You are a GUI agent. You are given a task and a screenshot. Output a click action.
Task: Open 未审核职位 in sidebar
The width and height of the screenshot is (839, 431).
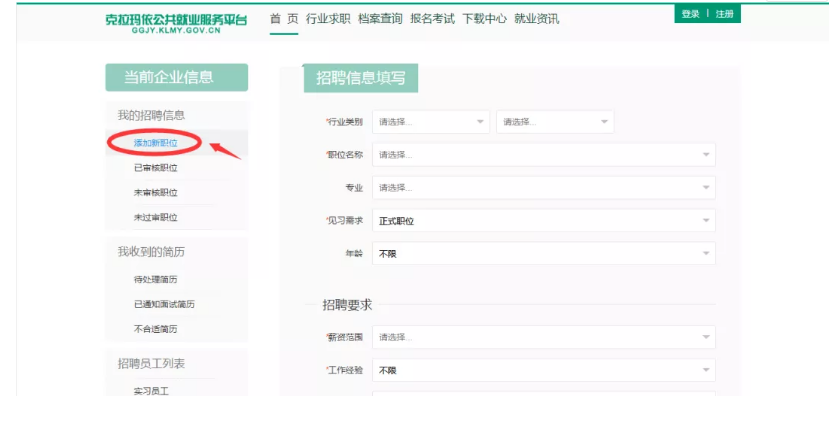coord(156,192)
